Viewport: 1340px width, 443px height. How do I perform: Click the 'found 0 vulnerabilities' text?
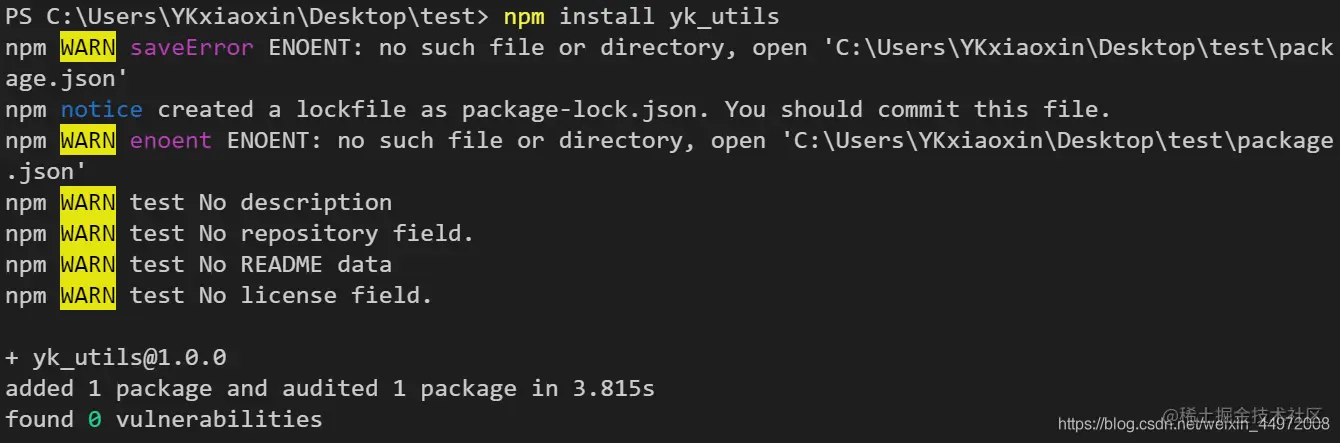(164, 420)
